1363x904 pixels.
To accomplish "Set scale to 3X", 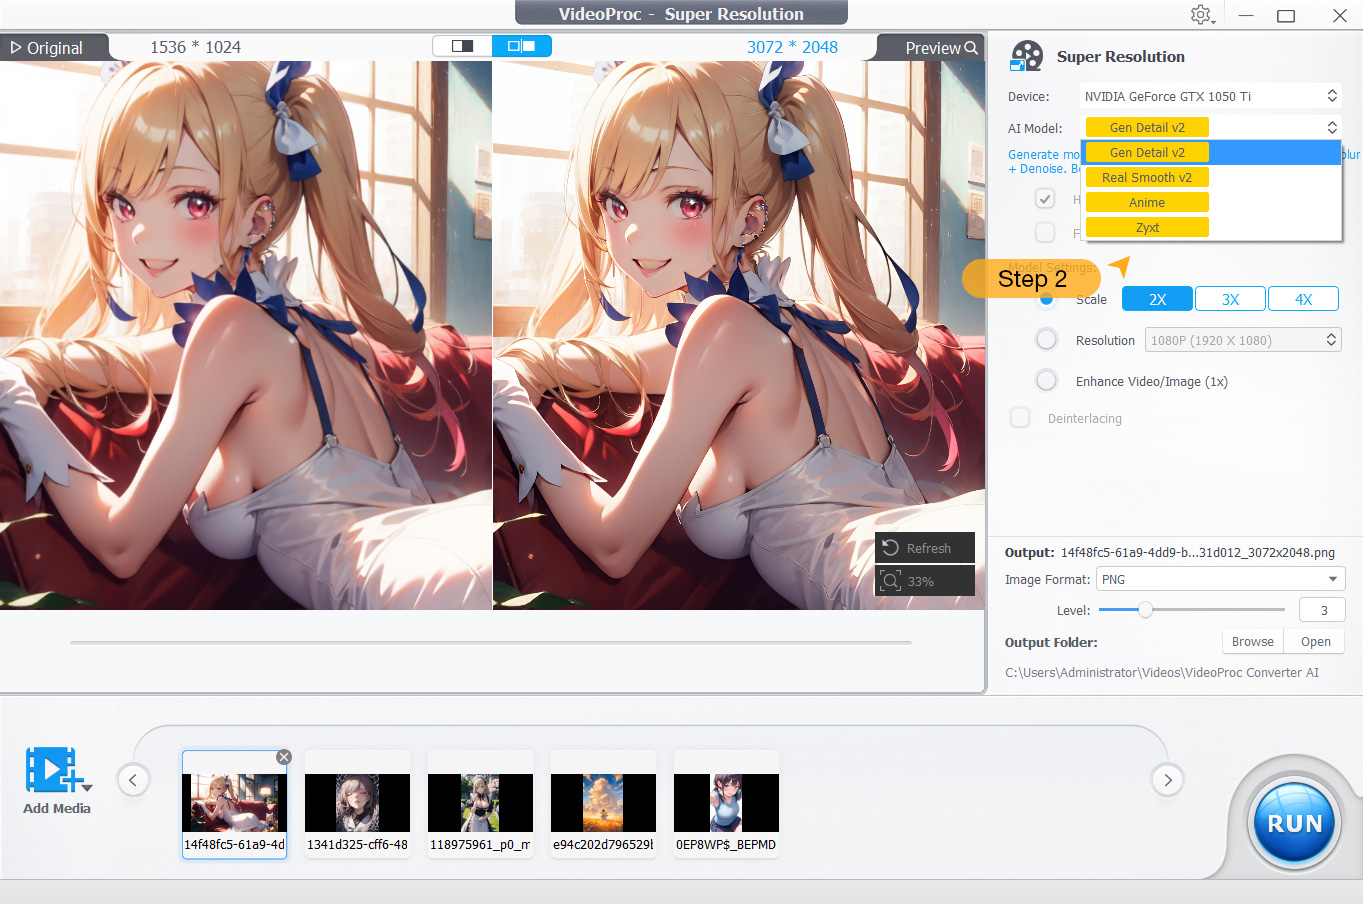I will pyautogui.click(x=1230, y=299).
